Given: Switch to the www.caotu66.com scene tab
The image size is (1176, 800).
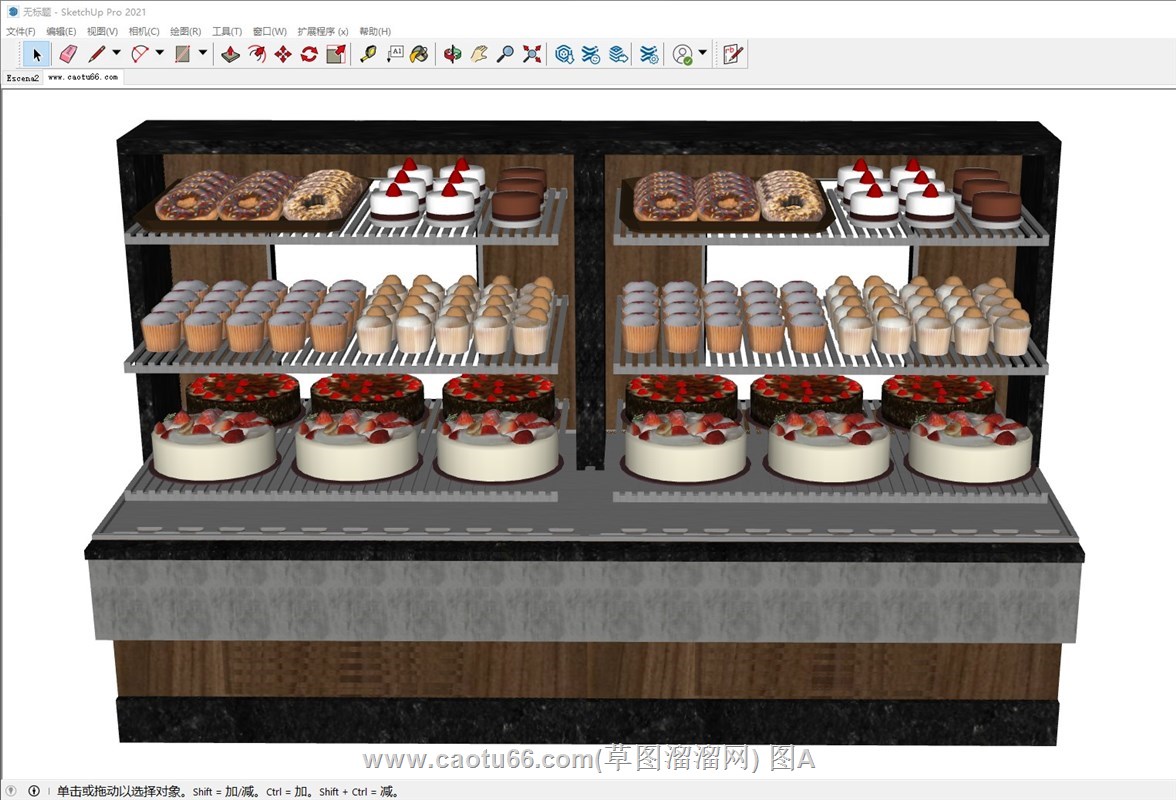Looking at the screenshot, I should point(83,77).
